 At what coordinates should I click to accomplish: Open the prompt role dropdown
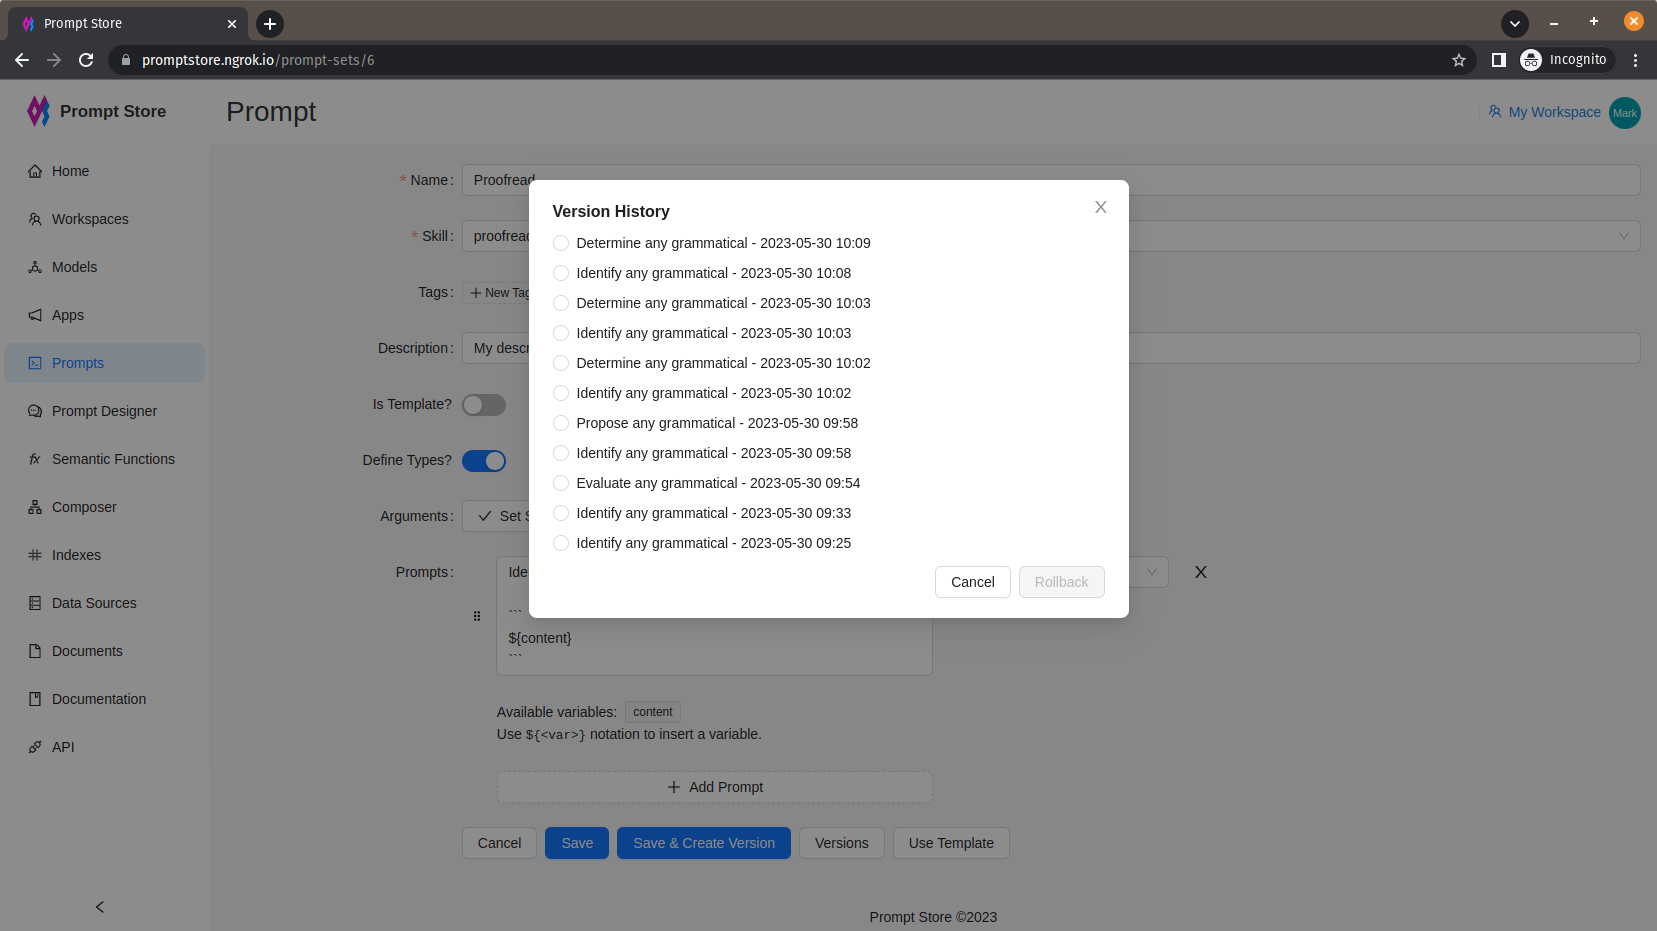click(1151, 572)
